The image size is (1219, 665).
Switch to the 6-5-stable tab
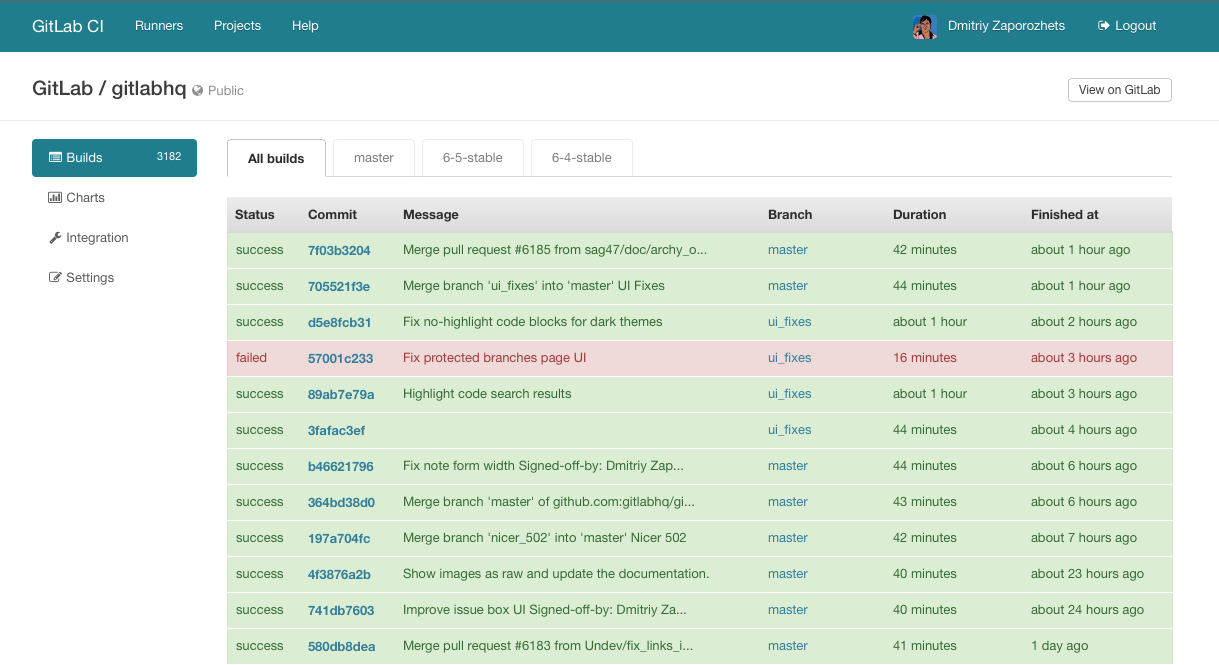click(472, 158)
